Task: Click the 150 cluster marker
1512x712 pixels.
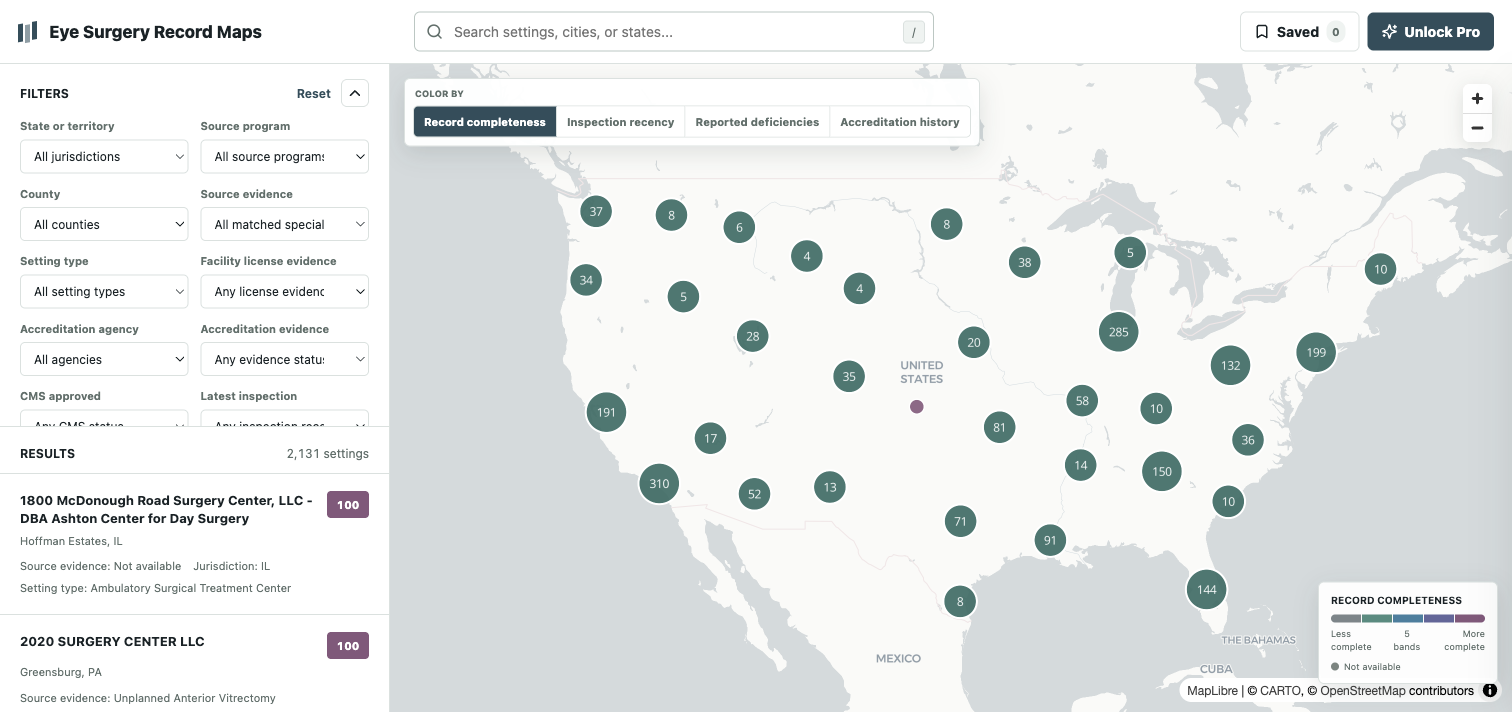Action: click(x=1162, y=471)
